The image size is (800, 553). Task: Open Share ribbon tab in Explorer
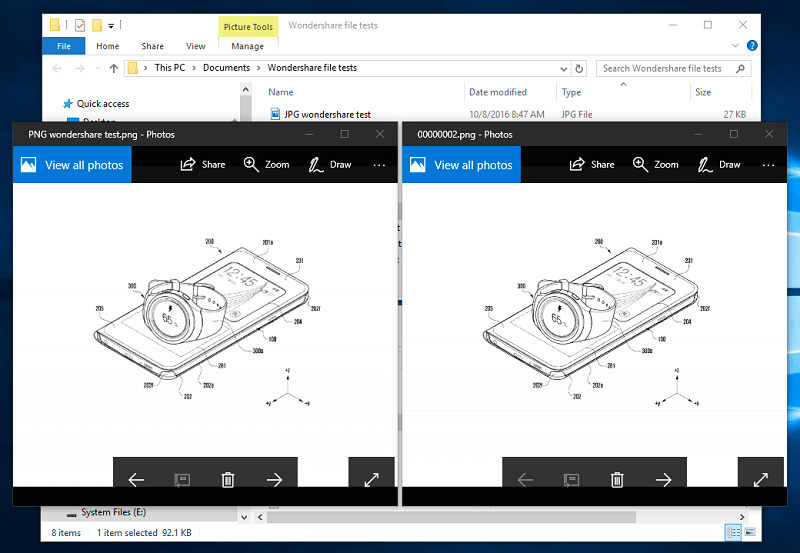pyautogui.click(x=153, y=46)
